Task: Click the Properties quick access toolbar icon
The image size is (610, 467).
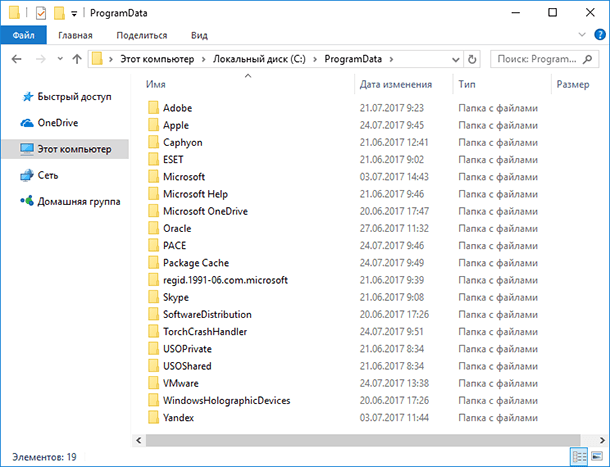Action: click(40, 13)
